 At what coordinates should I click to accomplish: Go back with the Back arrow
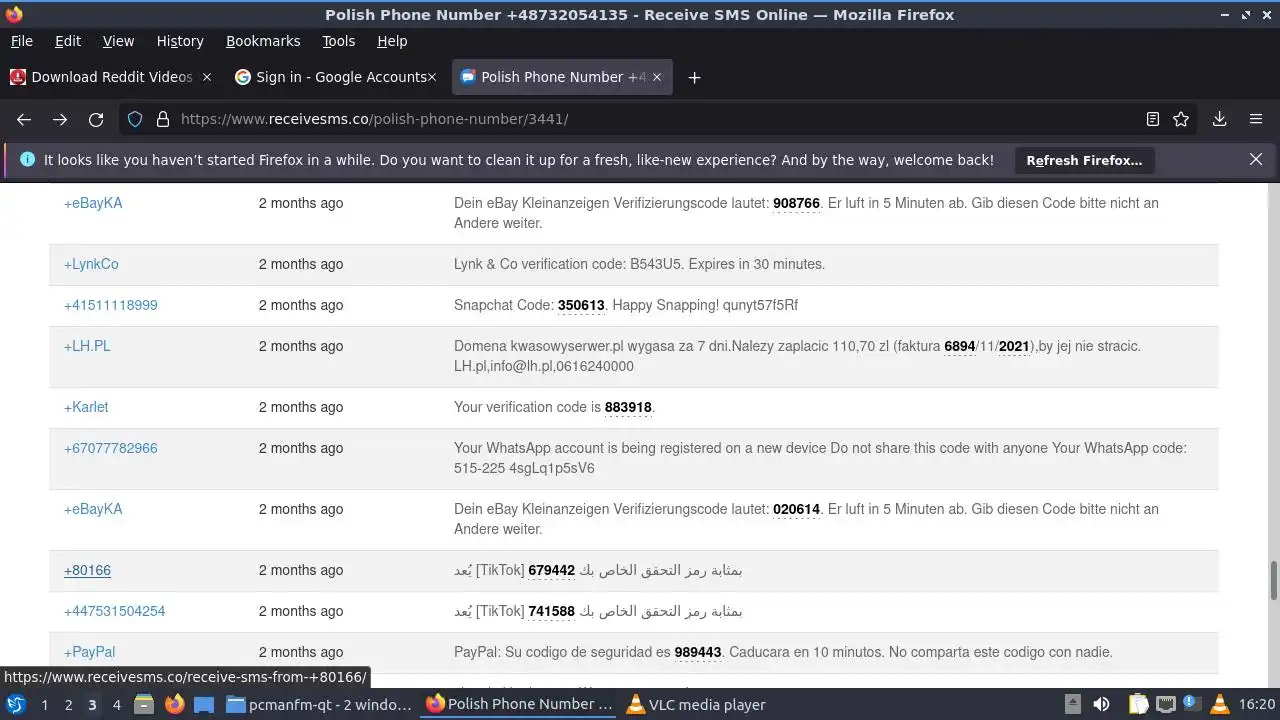(24, 119)
